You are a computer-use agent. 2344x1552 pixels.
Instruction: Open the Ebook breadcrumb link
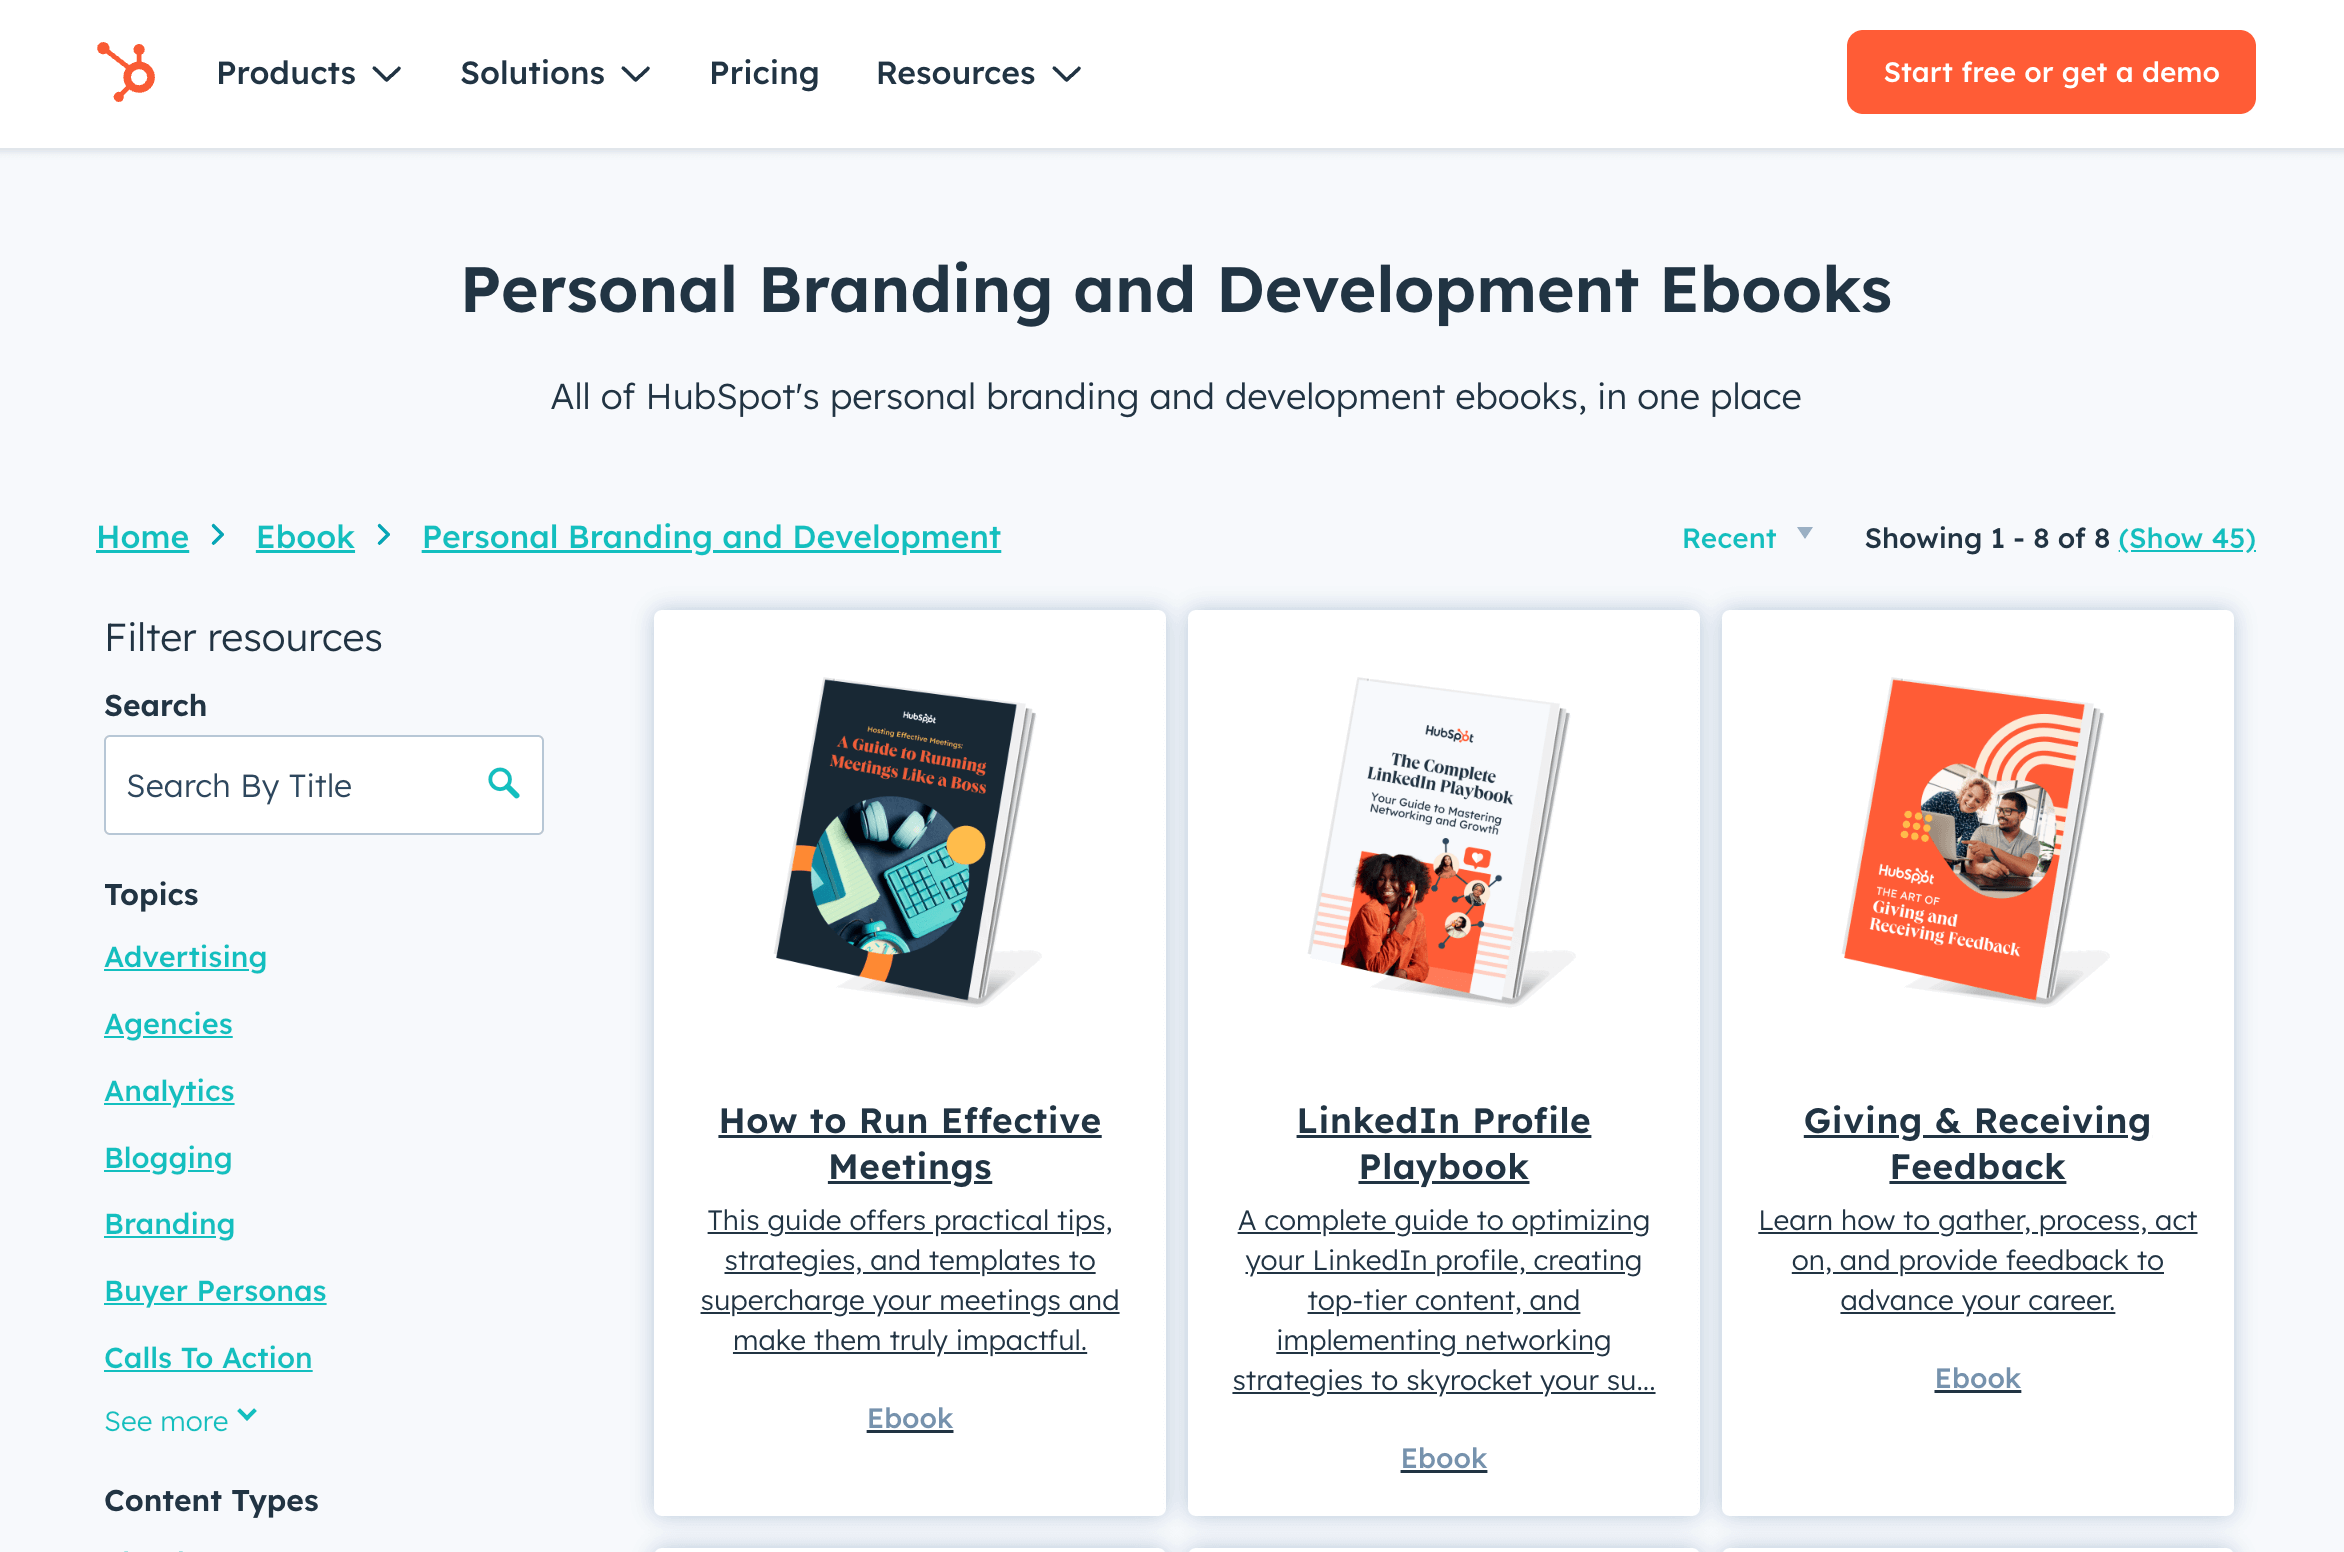tap(305, 537)
